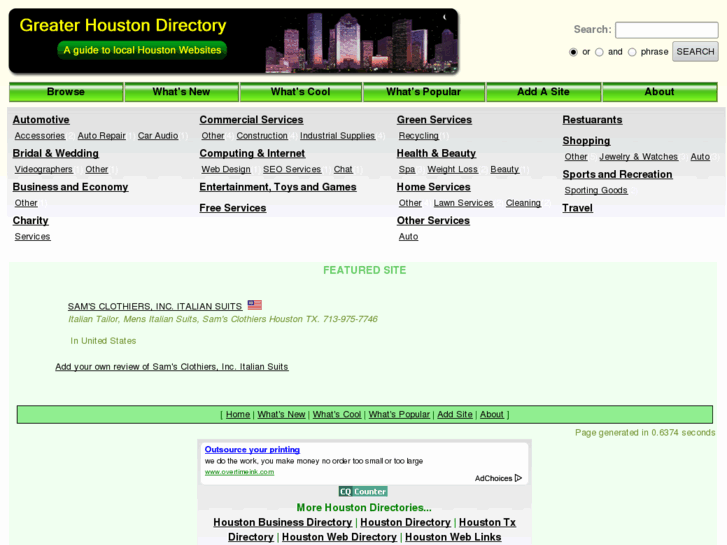Open Services under Charity
Screen dimensions: 727x545
[32, 237]
